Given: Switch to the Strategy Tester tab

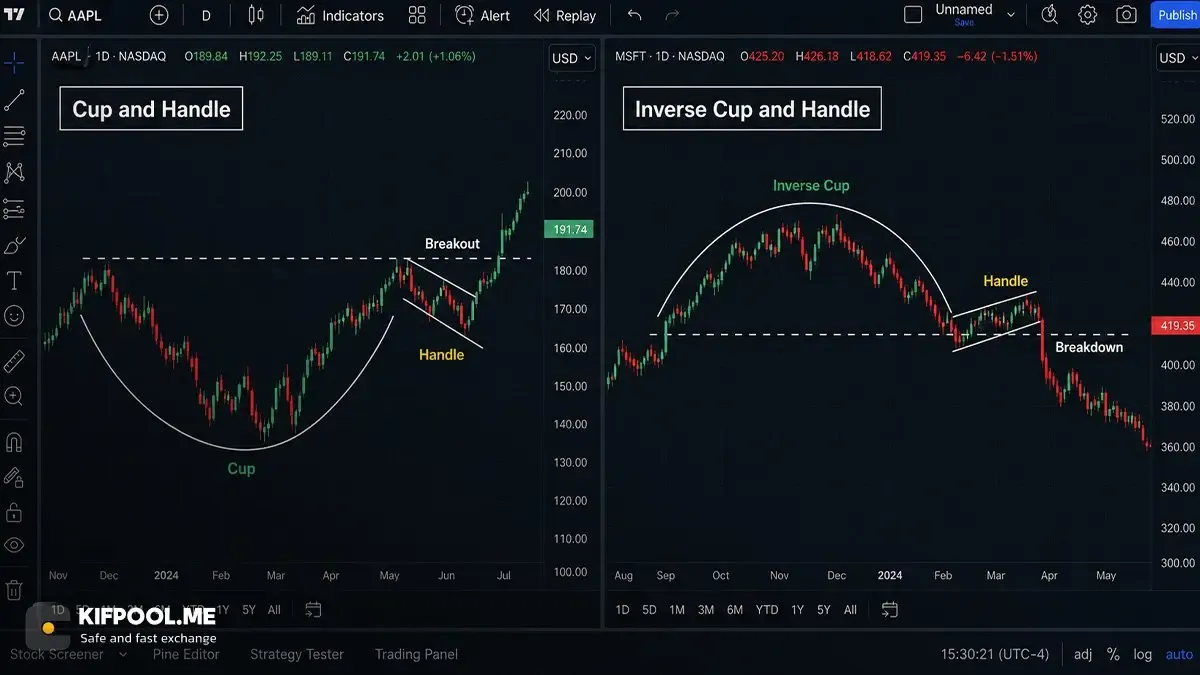Looking at the screenshot, I should pyautogui.click(x=297, y=654).
